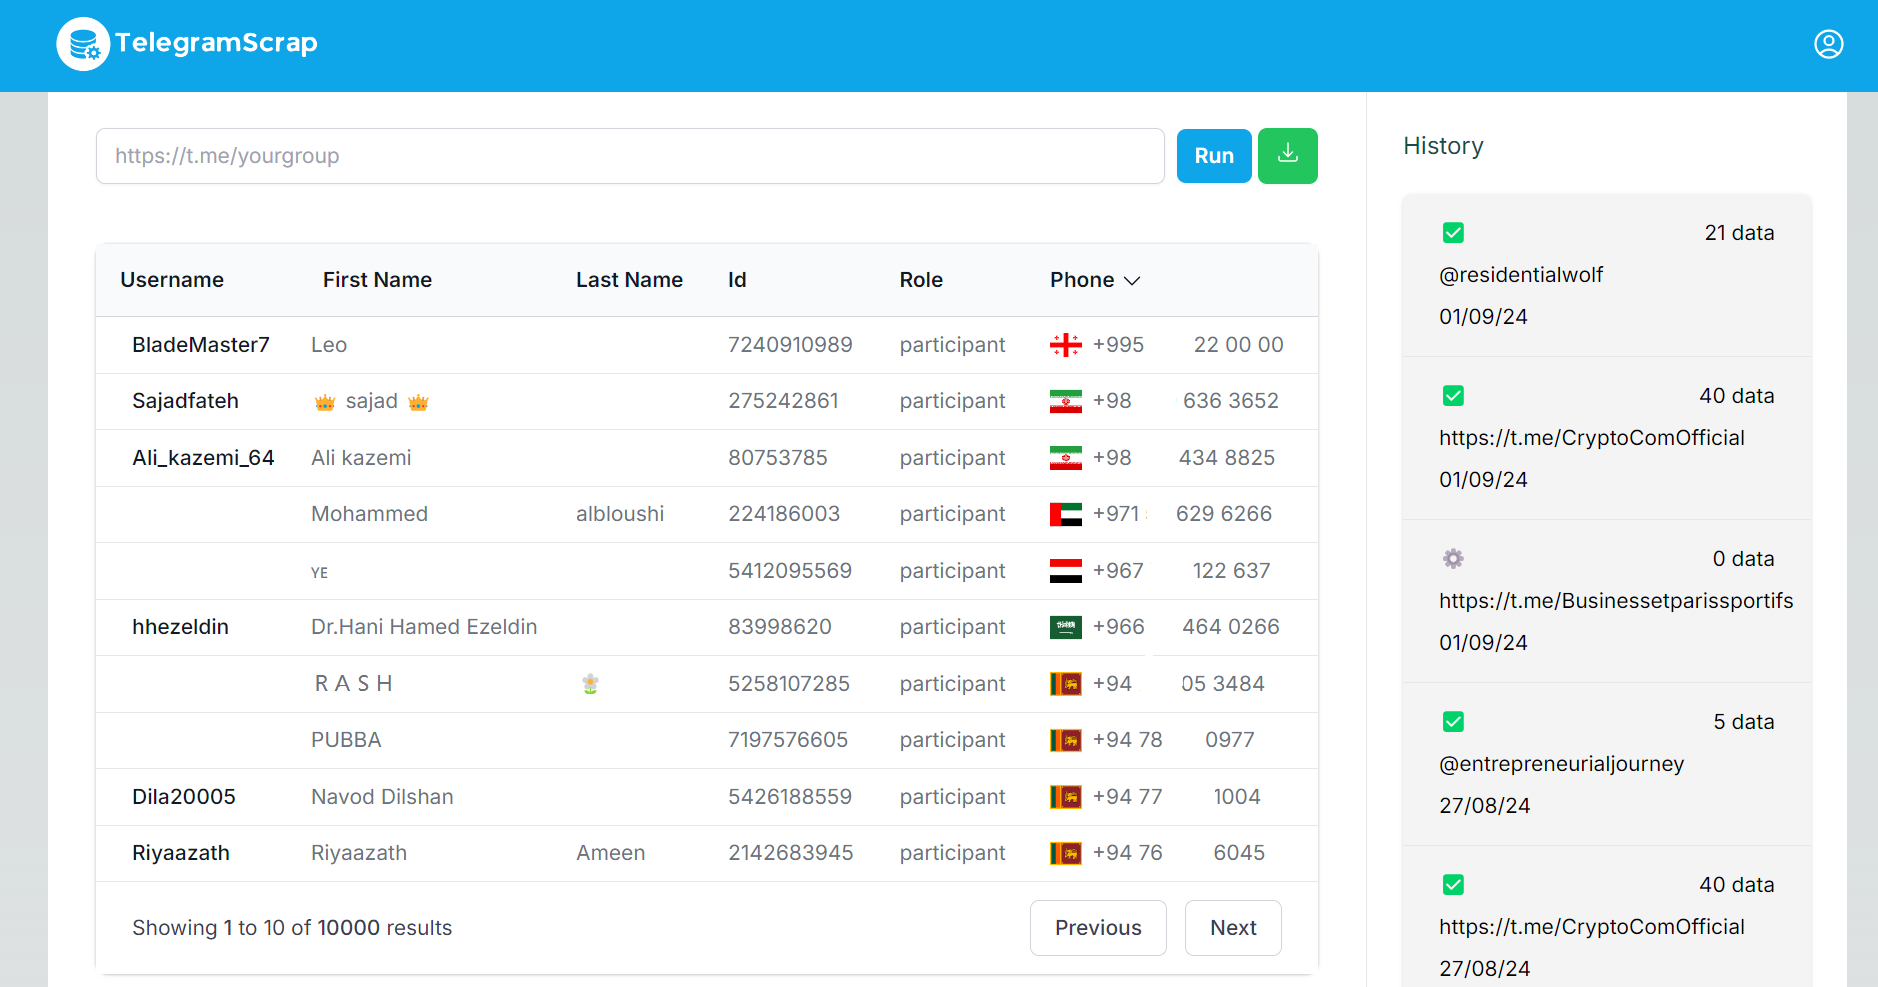This screenshot has width=1878, height=987.
Task: Sort by the Role column header
Action: point(921,280)
